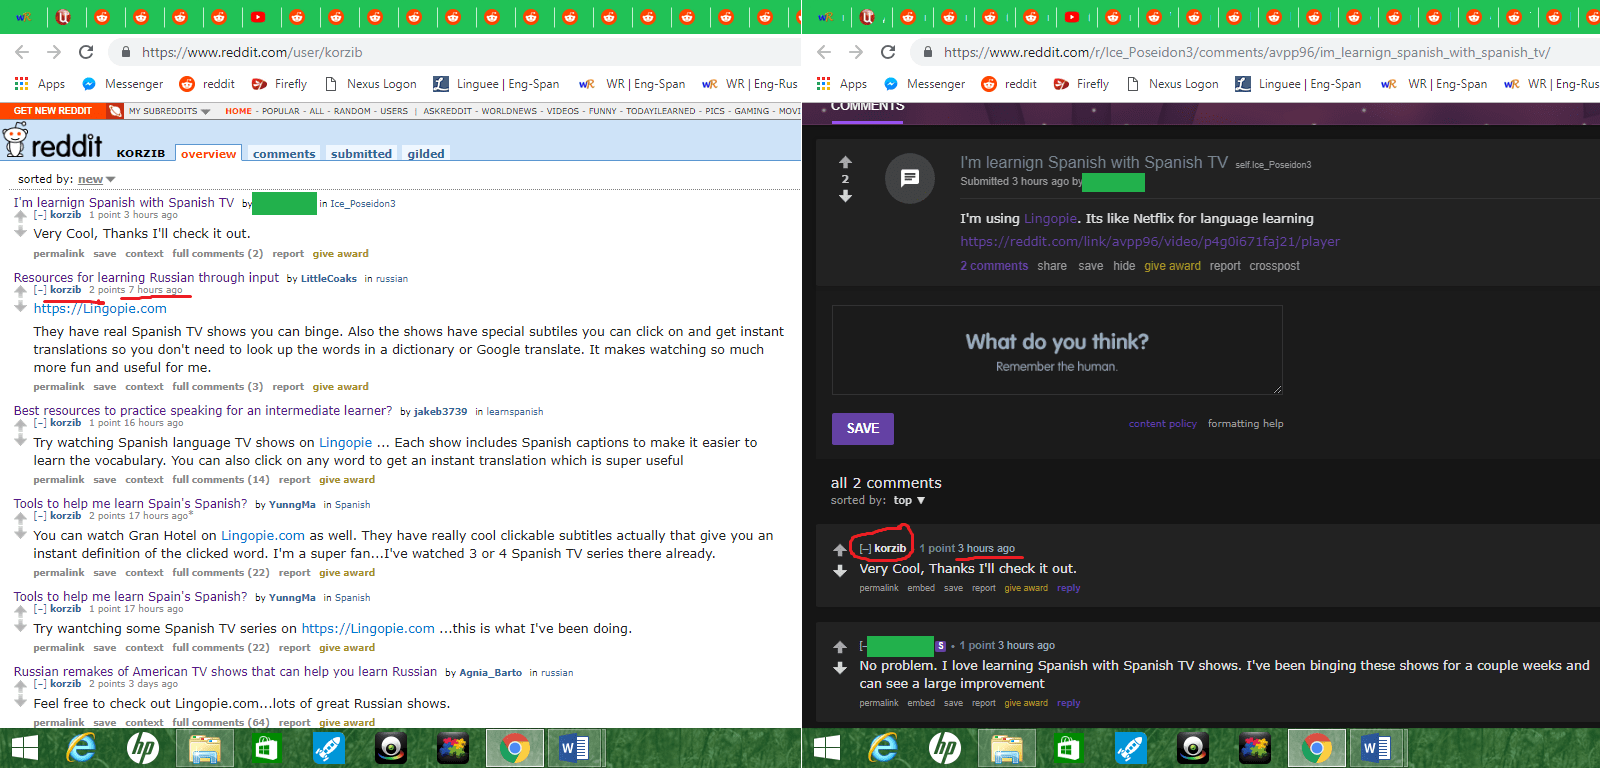Open the YouTube tab in left window

[258, 16]
